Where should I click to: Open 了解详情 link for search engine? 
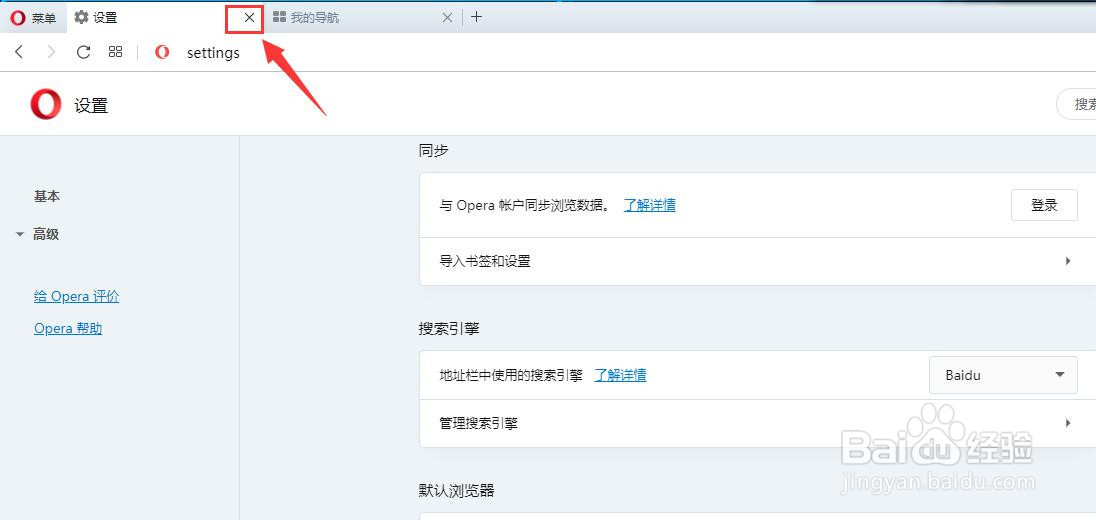(620, 375)
